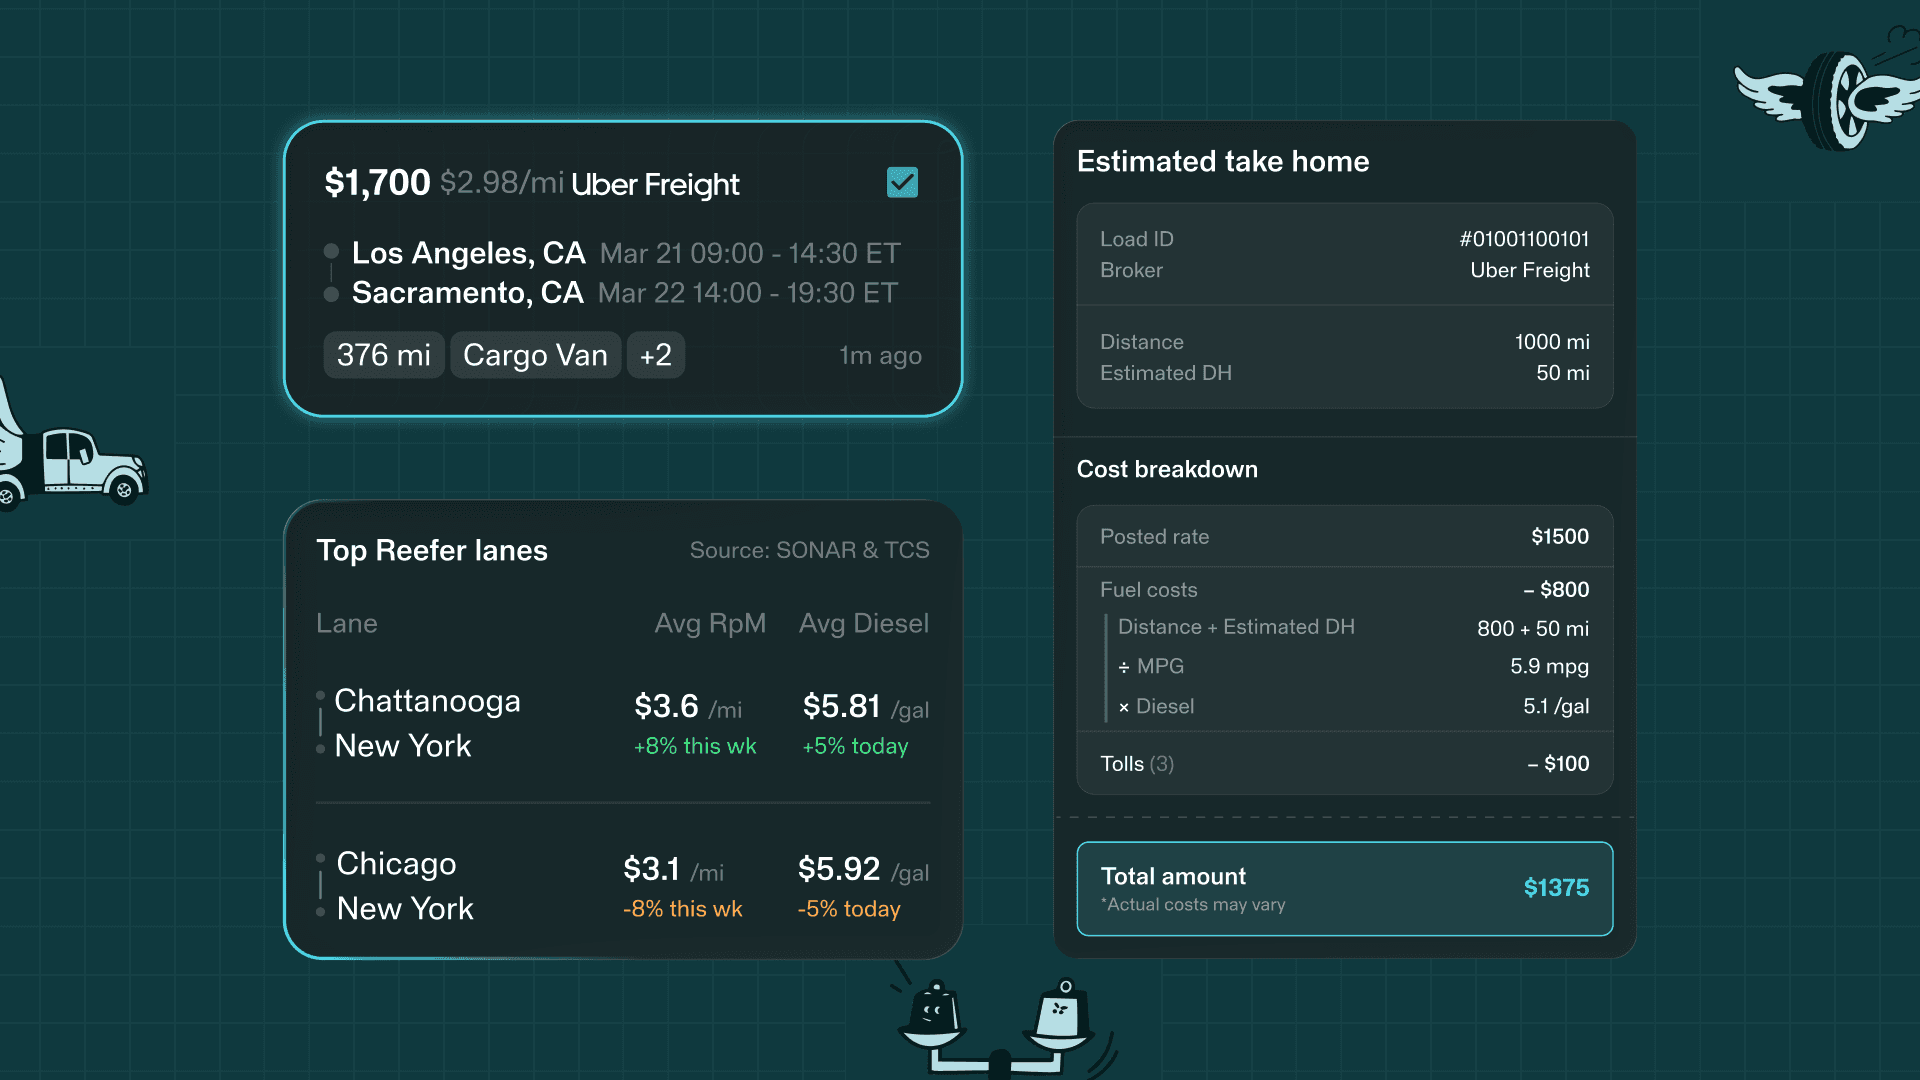1920x1080 pixels.
Task: Click the Mar 21 09:00 - 14:30 ET window
Action: pos(750,254)
